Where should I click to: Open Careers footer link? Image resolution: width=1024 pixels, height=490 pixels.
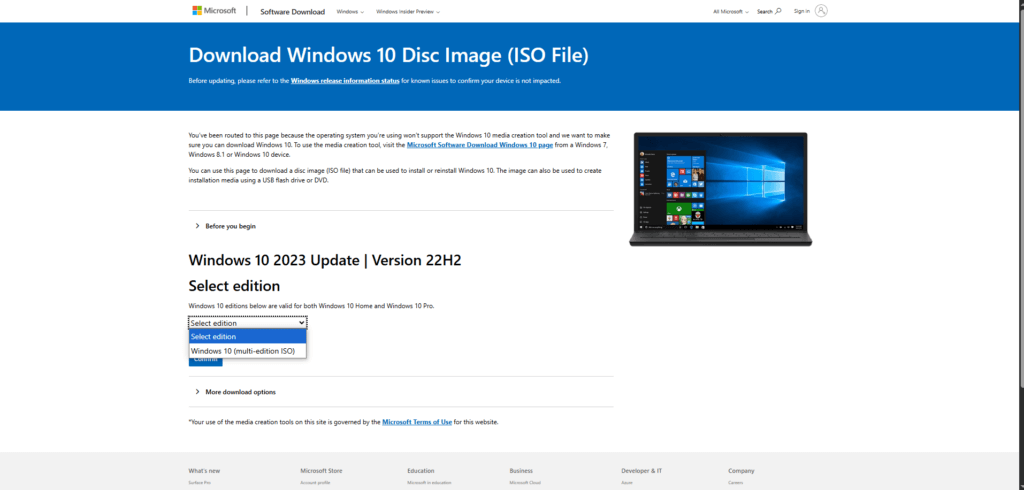click(x=735, y=483)
